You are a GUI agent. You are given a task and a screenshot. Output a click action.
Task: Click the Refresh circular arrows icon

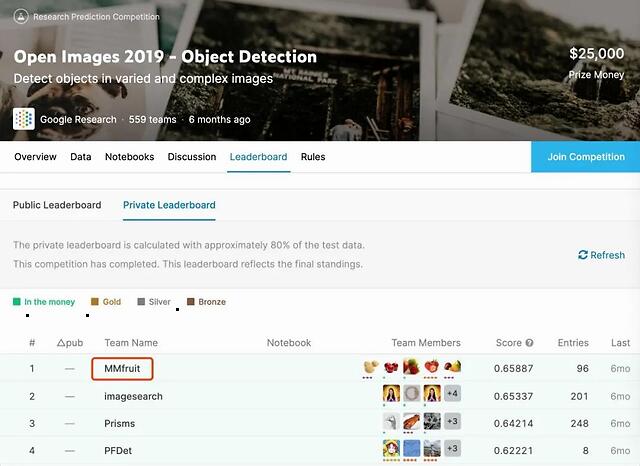583,255
